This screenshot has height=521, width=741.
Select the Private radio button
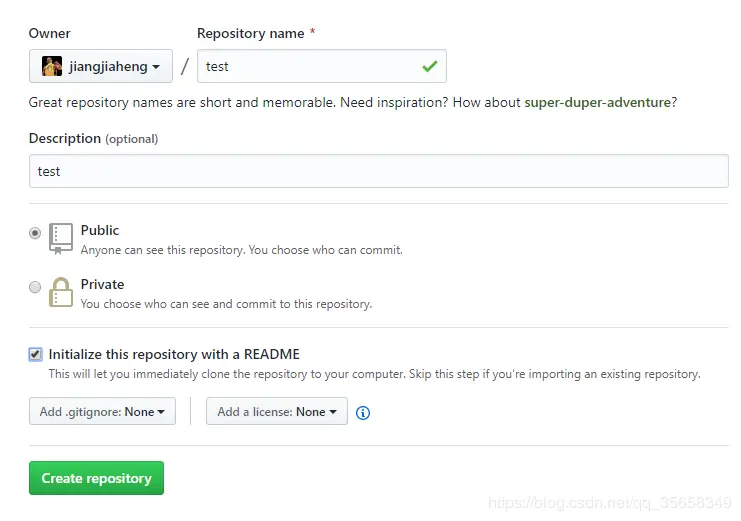pyautogui.click(x=36, y=287)
